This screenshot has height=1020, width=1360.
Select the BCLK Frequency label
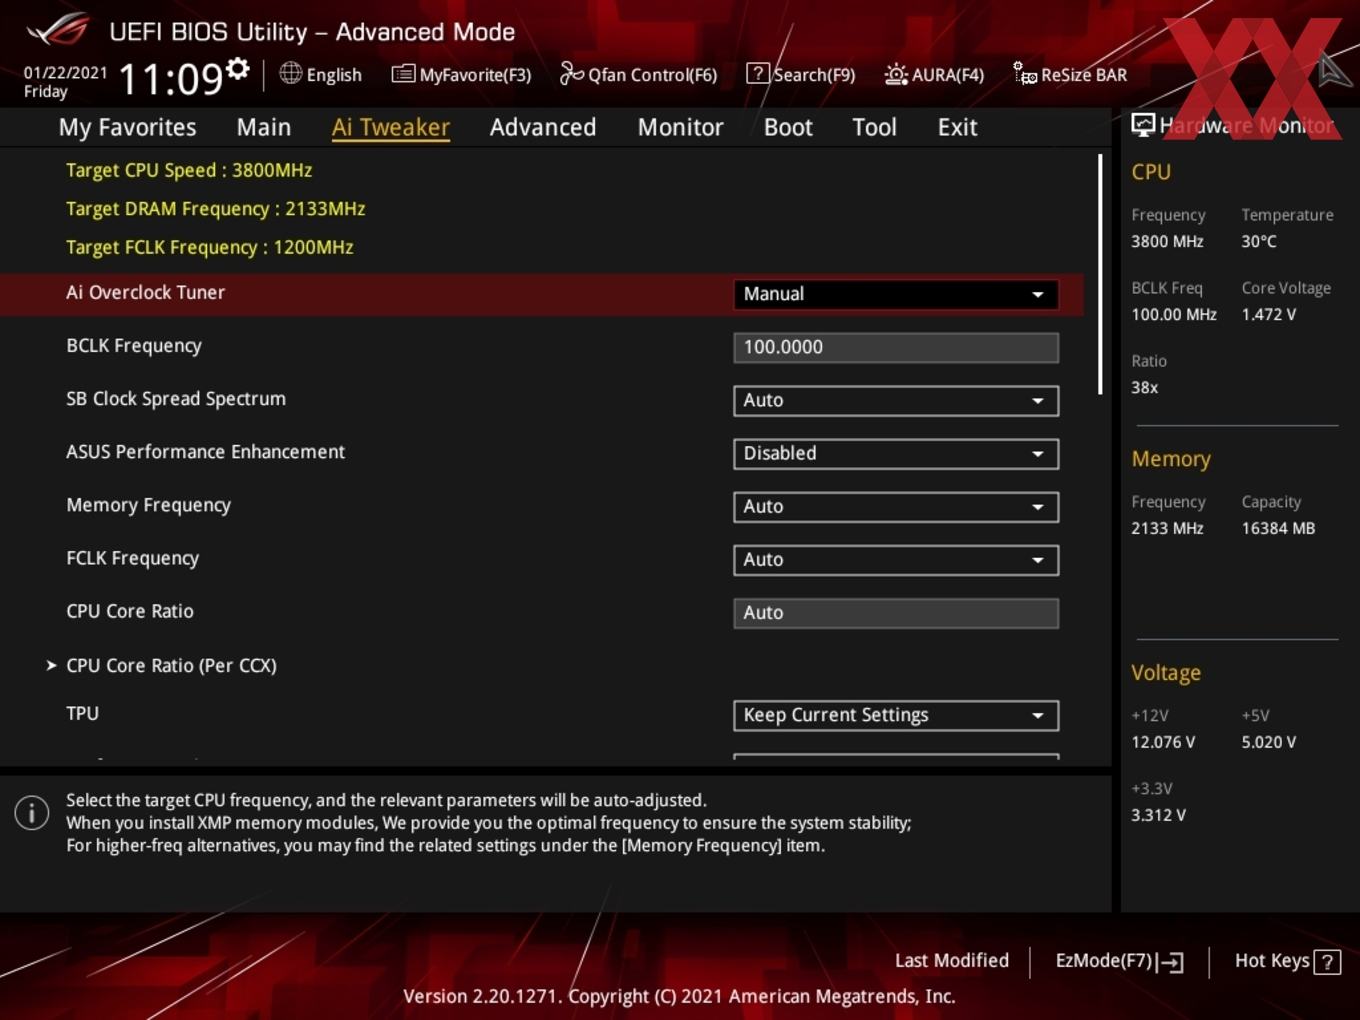click(x=134, y=346)
